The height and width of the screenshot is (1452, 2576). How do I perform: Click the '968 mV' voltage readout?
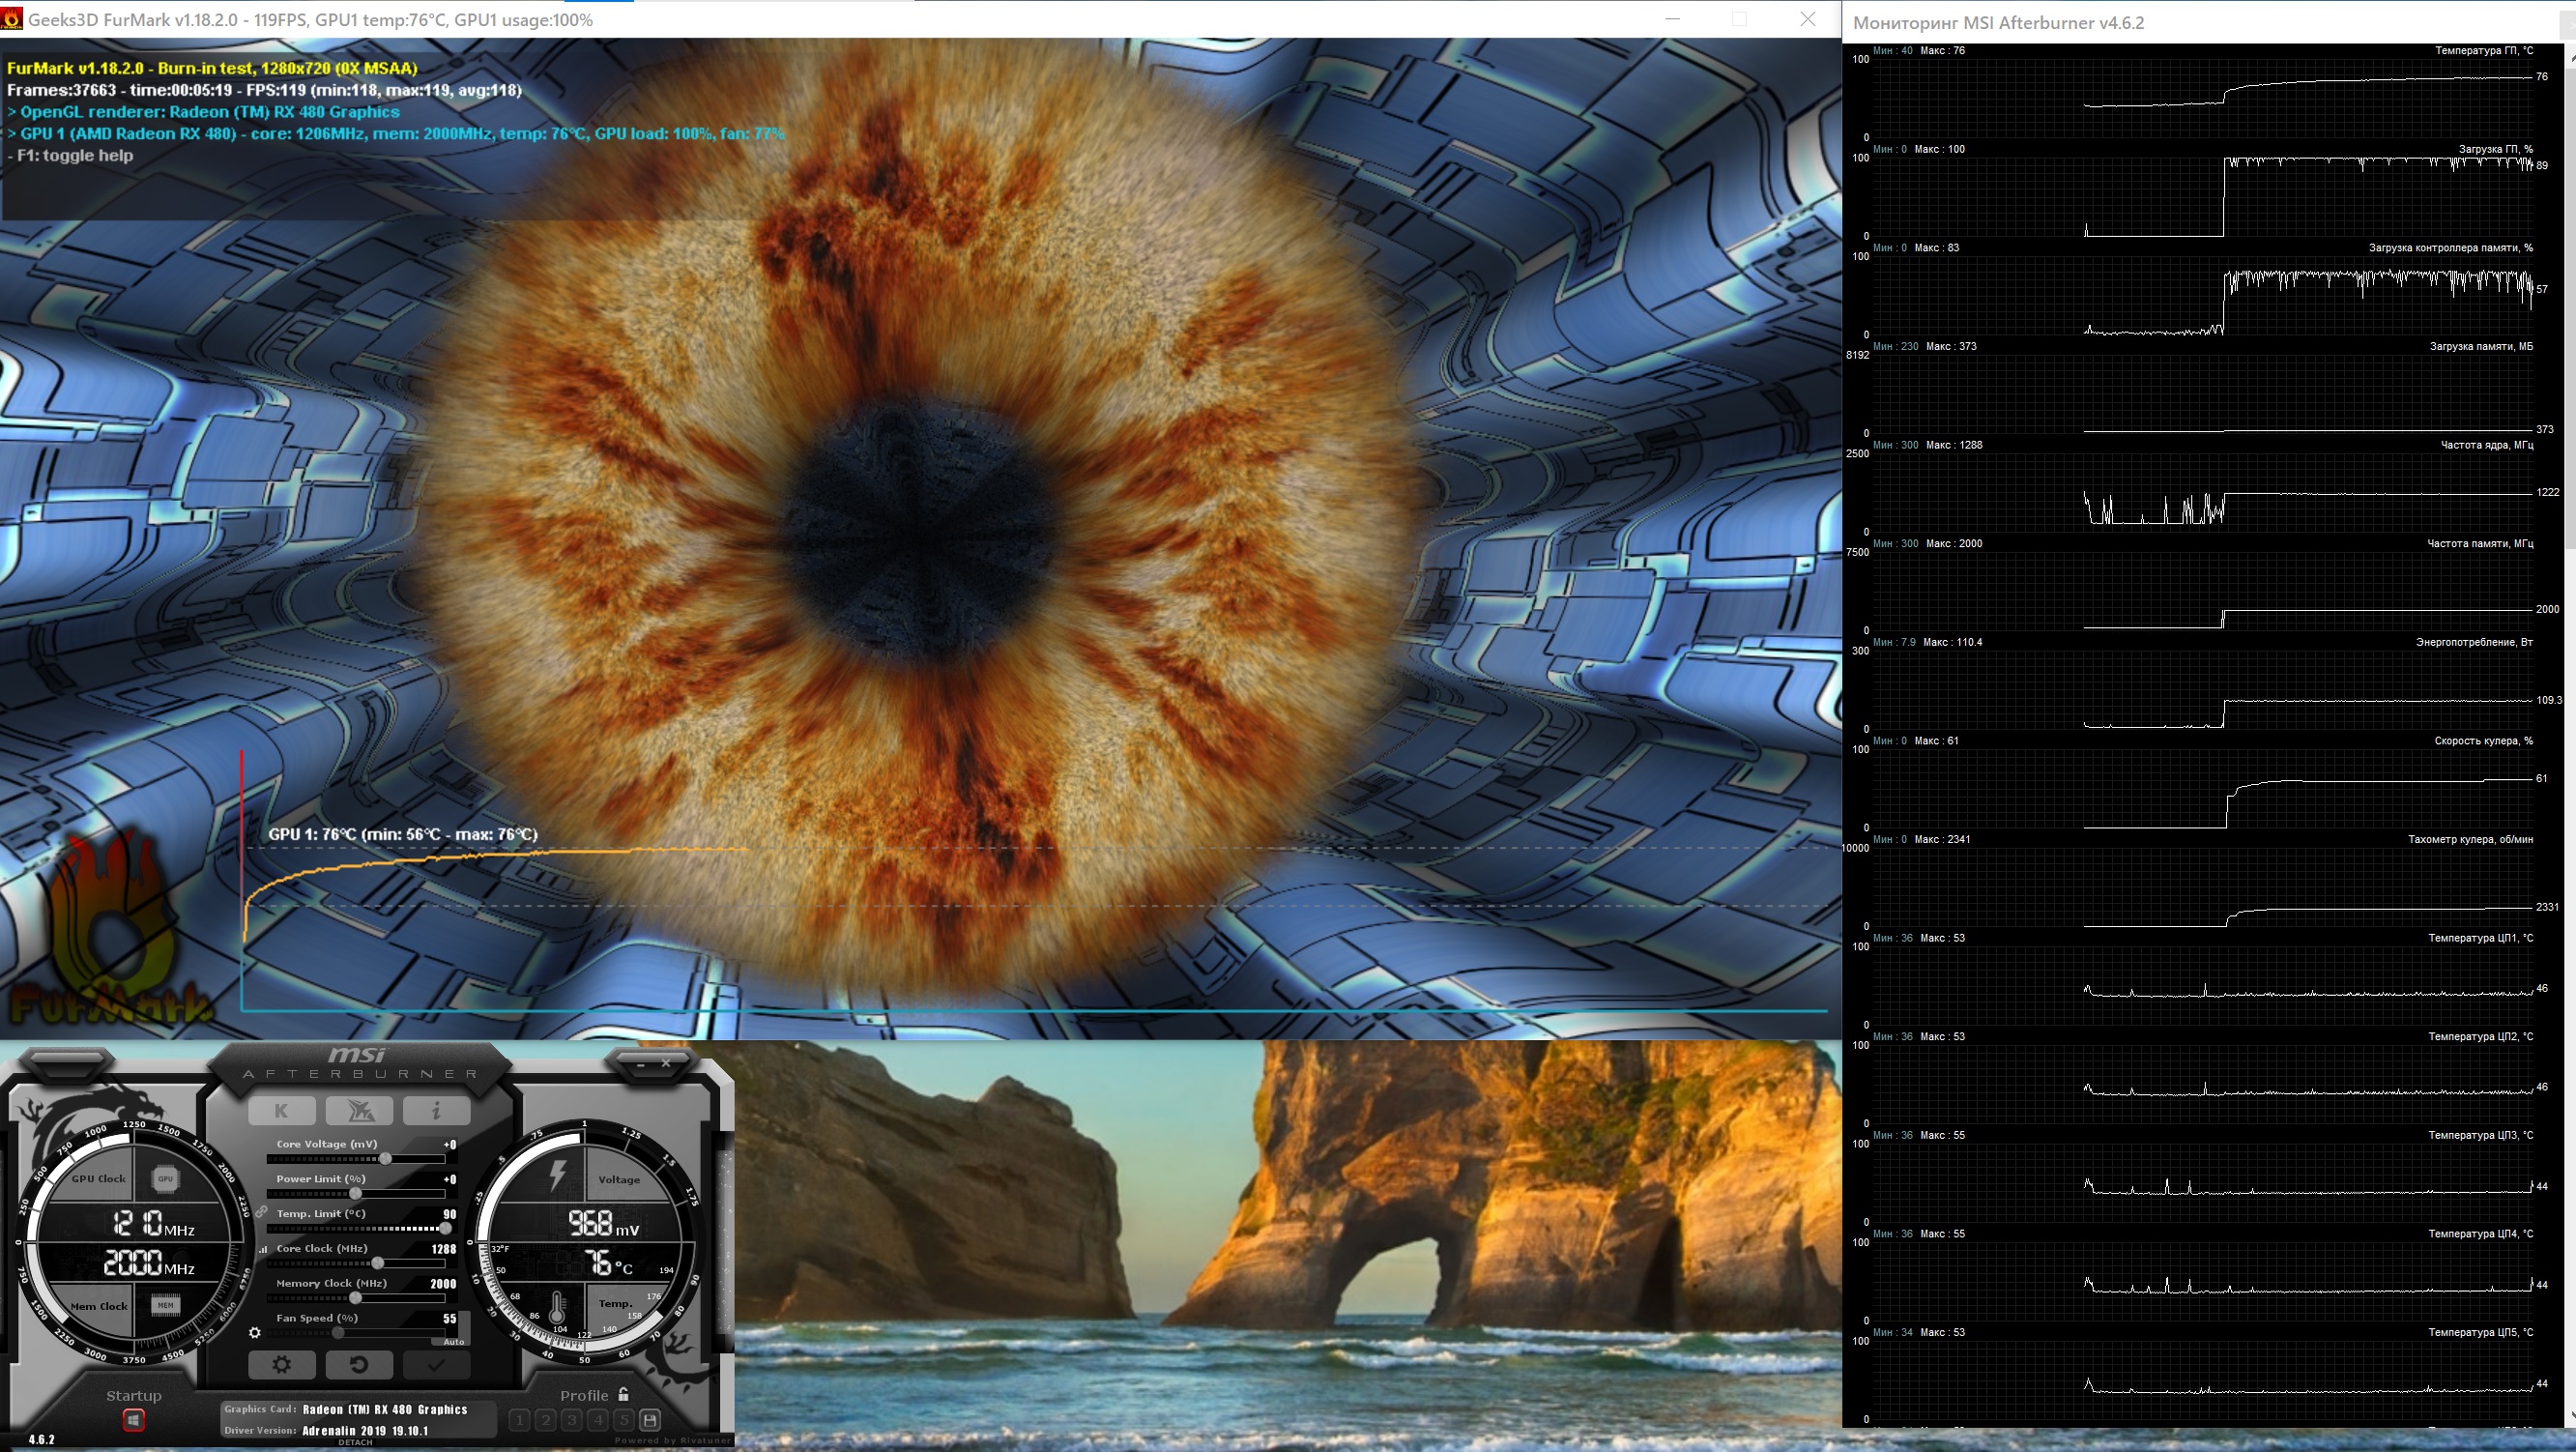[x=603, y=1223]
